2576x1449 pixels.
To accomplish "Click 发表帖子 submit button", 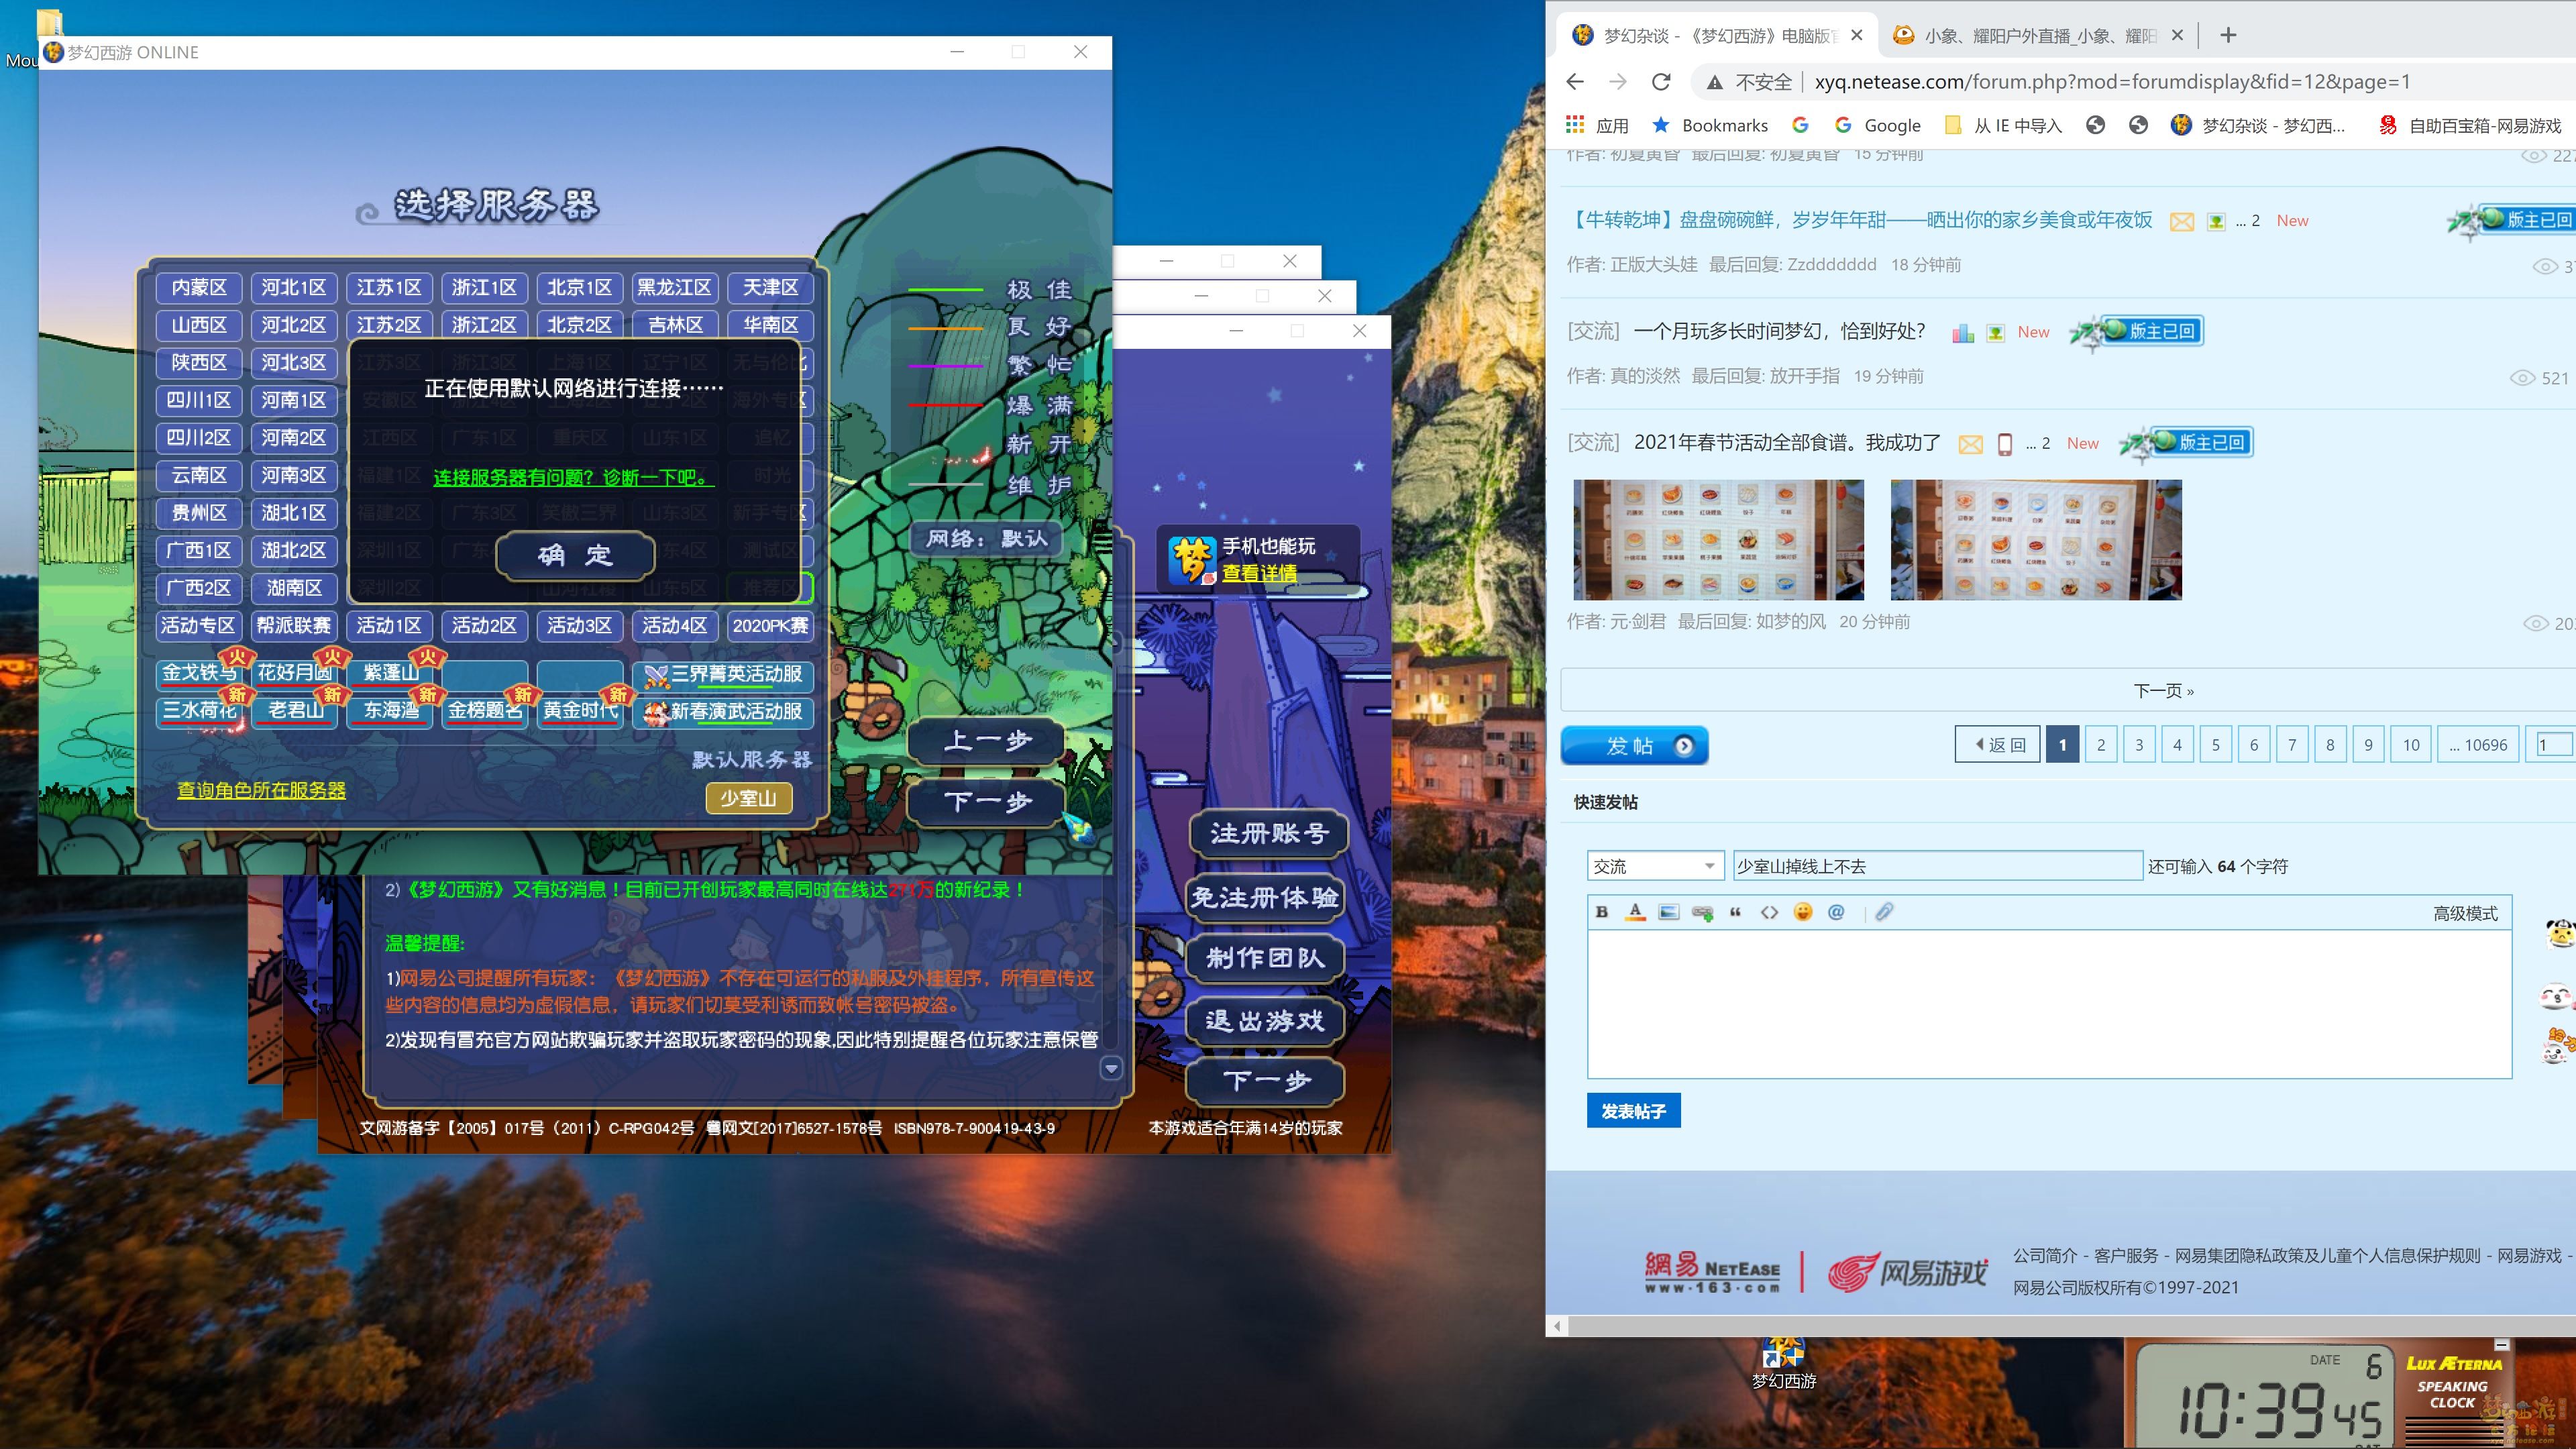I will click(x=1633, y=1111).
